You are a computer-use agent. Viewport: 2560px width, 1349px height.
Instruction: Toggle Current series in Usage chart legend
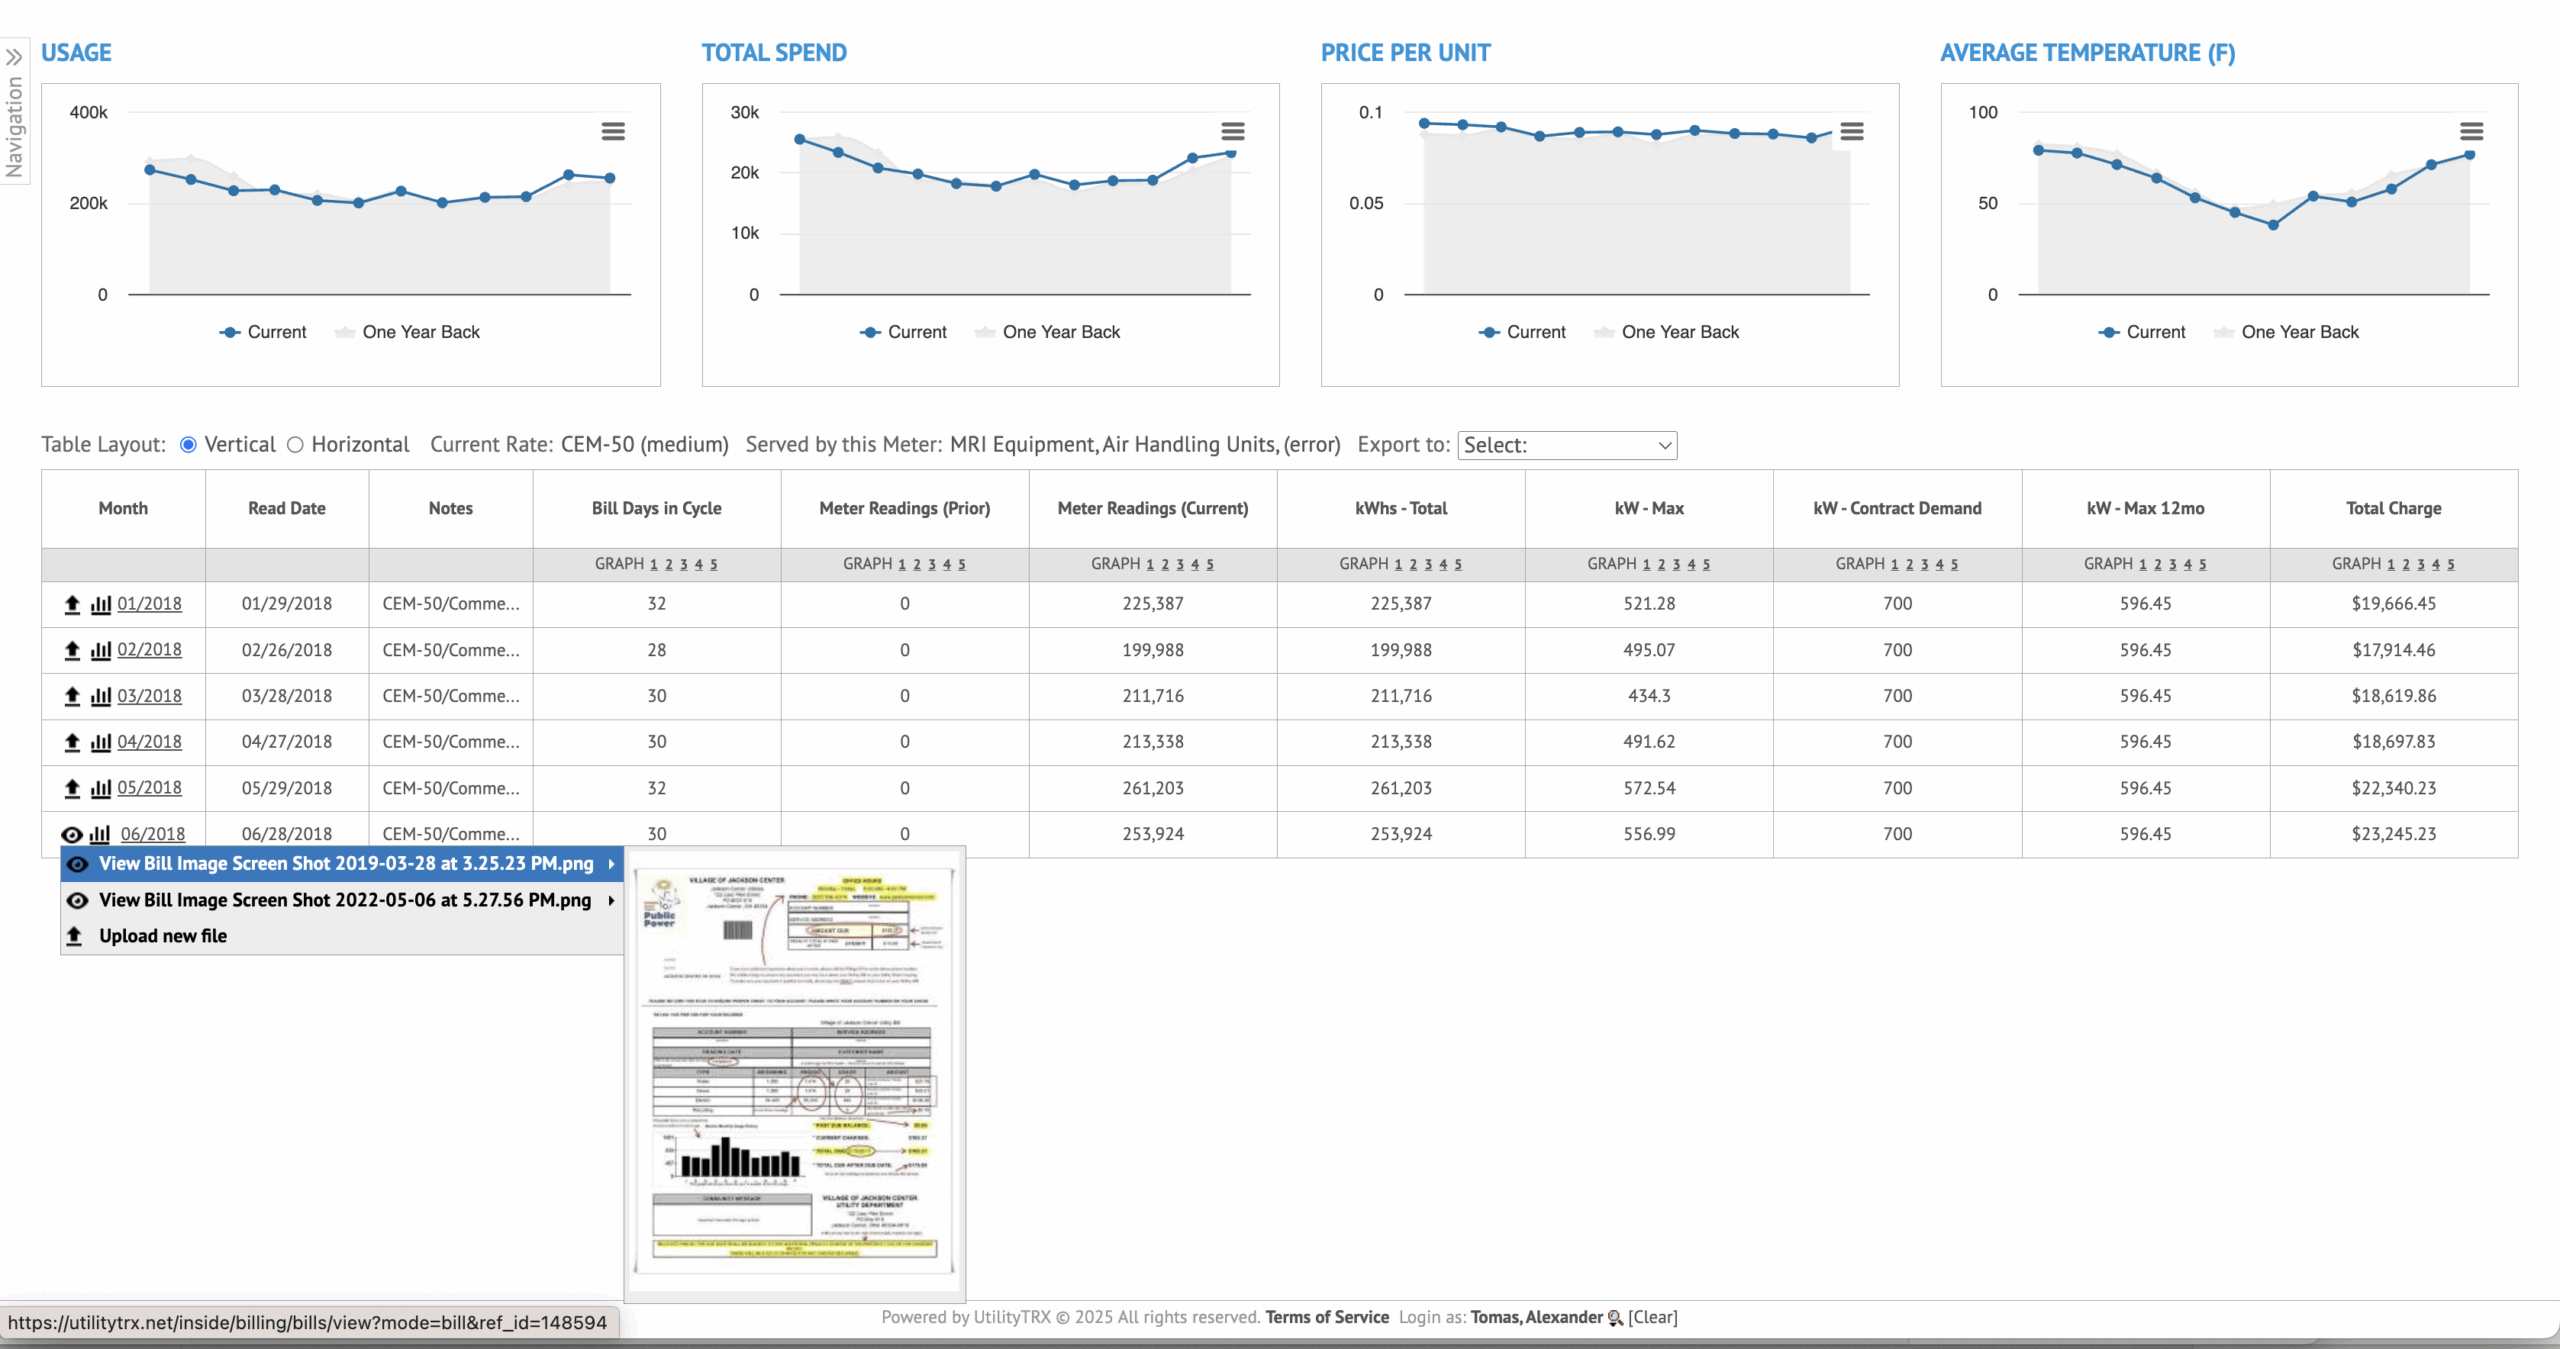[263, 332]
